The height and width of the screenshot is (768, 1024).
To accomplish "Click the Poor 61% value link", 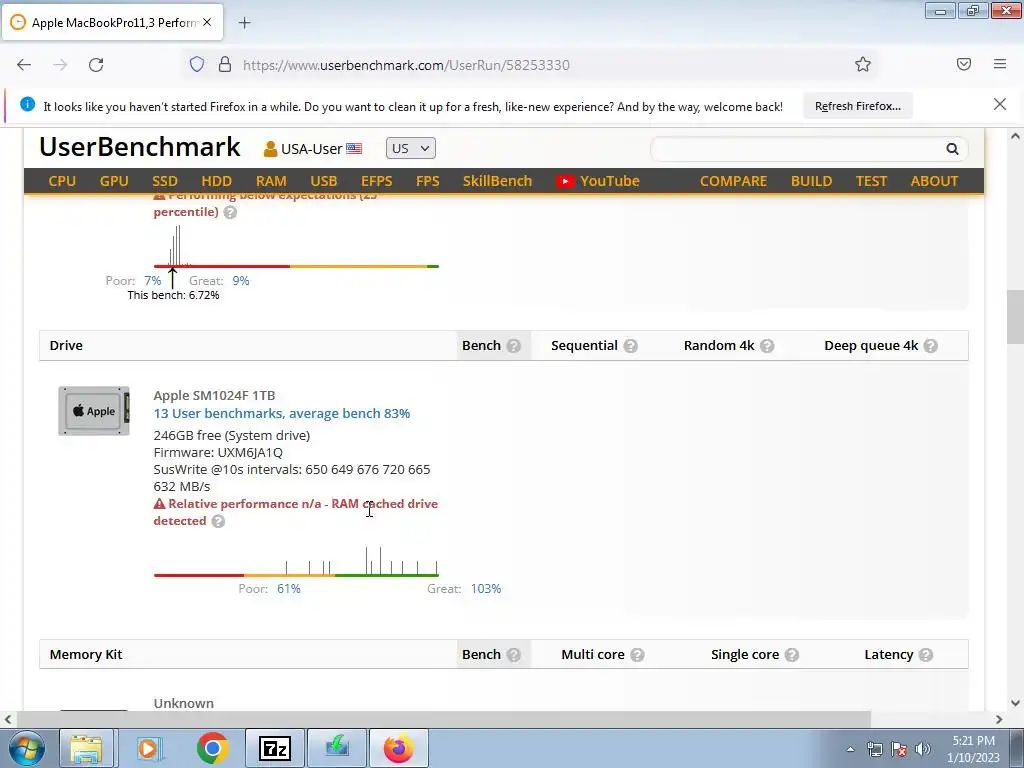I will tap(289, 589).
